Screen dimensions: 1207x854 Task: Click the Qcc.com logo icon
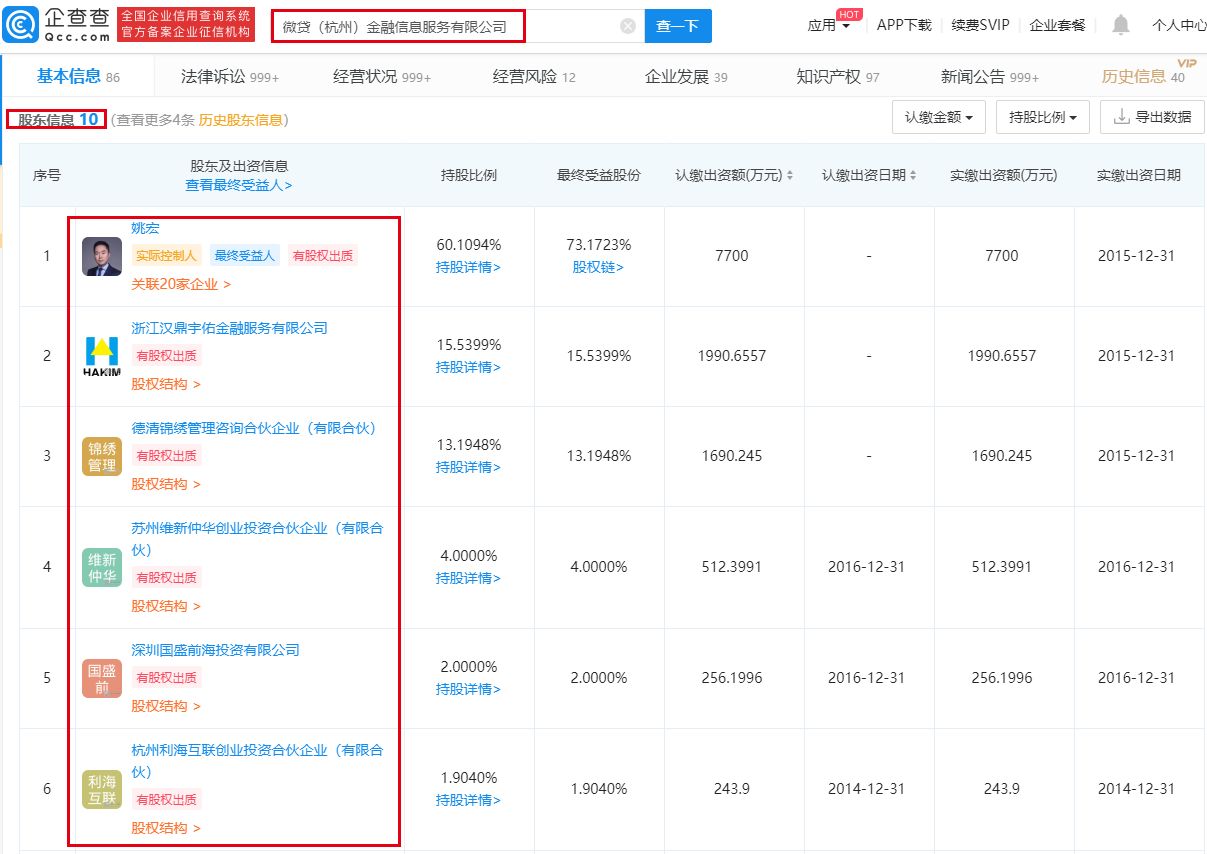(x=21, y=24)
